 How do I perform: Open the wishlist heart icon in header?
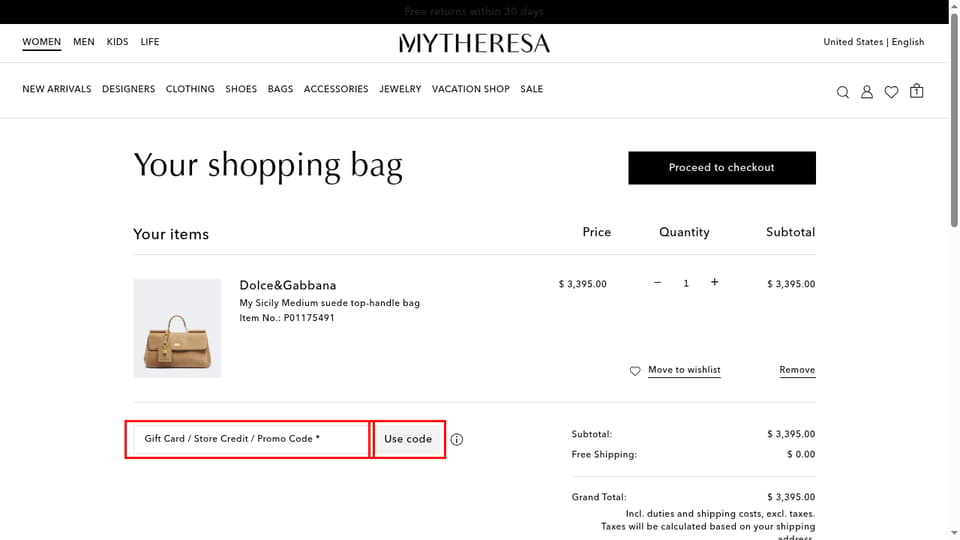891,92
